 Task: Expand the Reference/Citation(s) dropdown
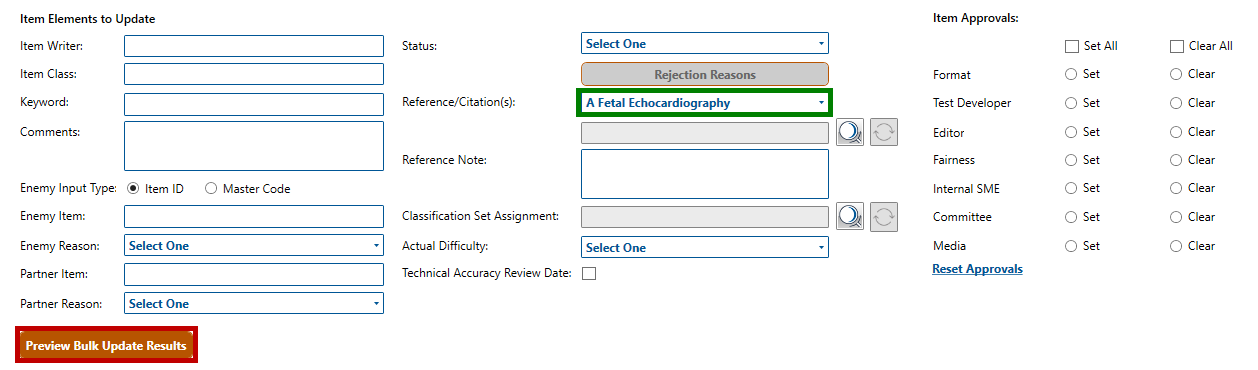click(705, 103)
